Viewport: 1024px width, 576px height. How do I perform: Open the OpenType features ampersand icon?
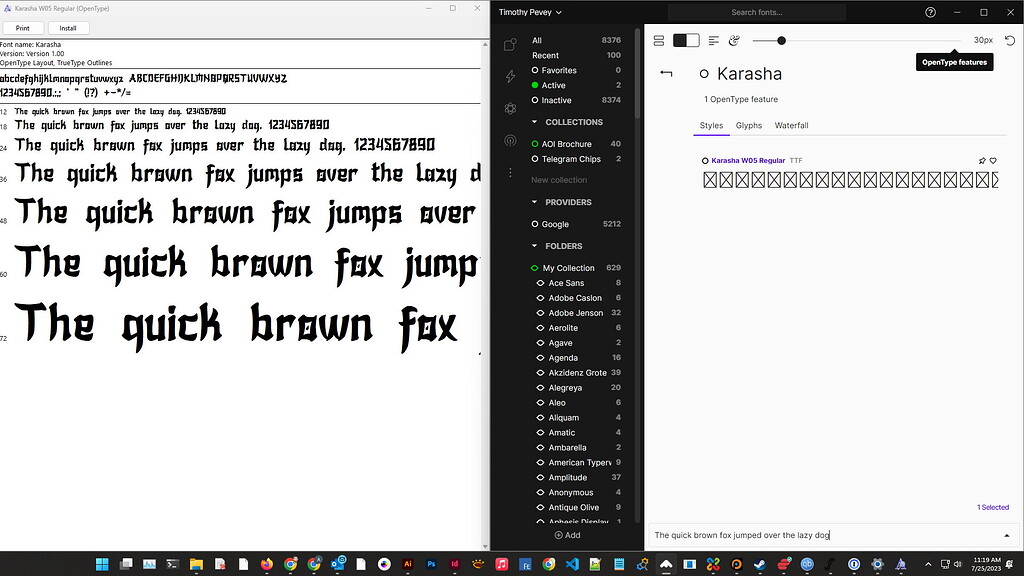click(x=733, y=40)
